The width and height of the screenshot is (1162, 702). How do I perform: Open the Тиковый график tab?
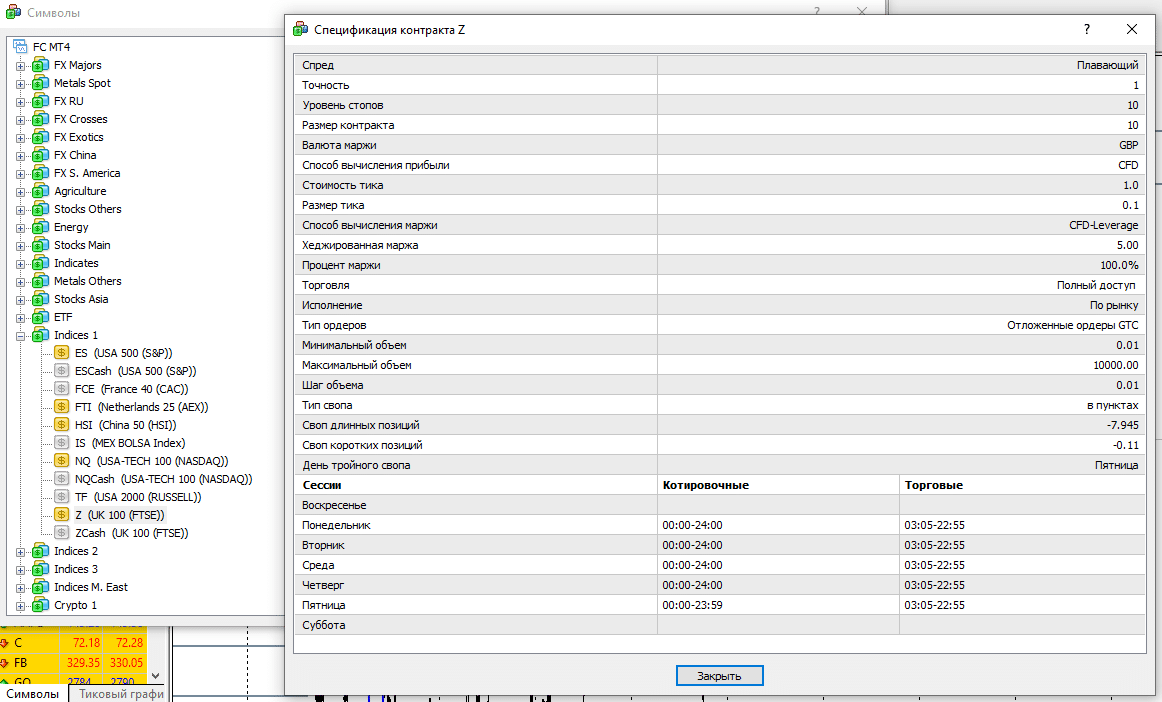click(120, 693)
